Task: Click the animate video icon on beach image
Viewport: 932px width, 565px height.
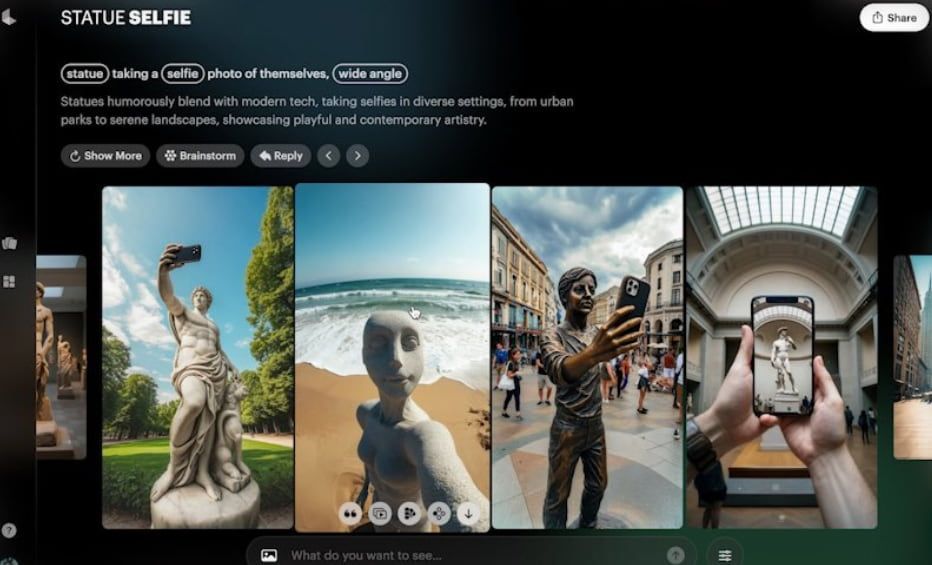Action: [380, 513]
